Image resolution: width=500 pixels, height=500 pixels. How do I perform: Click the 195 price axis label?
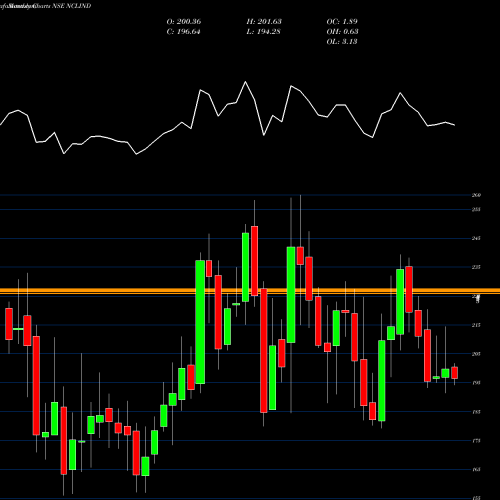[x=476, y=383]
